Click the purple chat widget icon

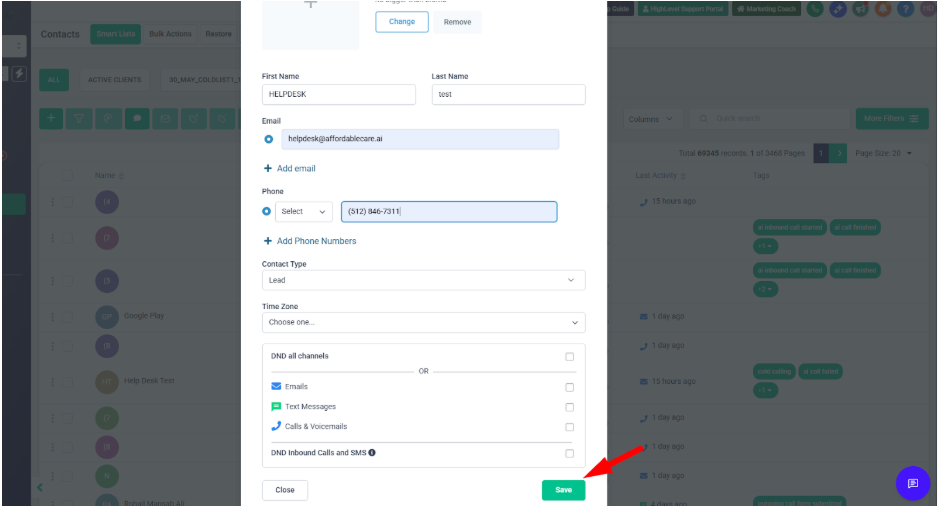912,483
